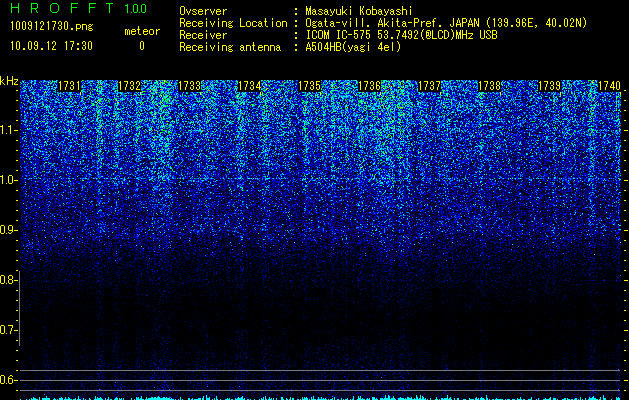
Task: Click the 0.8 kHz axis label
Action: pyautogui.click(x=8, y=280)
